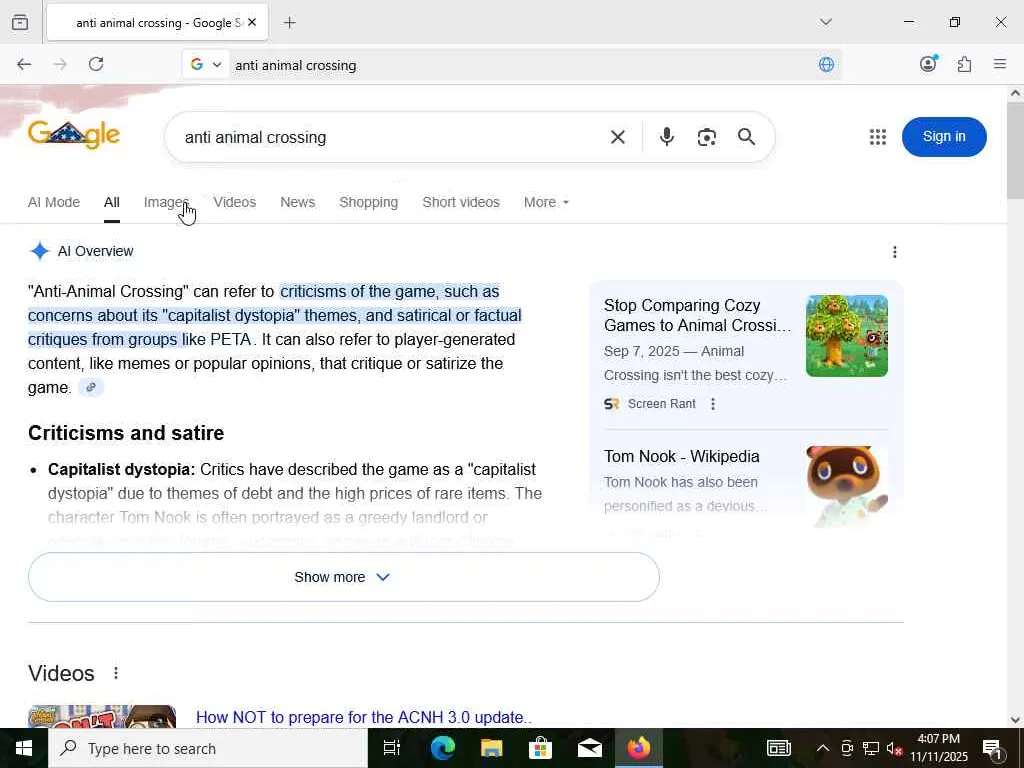The image size is (1024, 768).
Task: Open the Windows Start menu
Action: (24, 748)
